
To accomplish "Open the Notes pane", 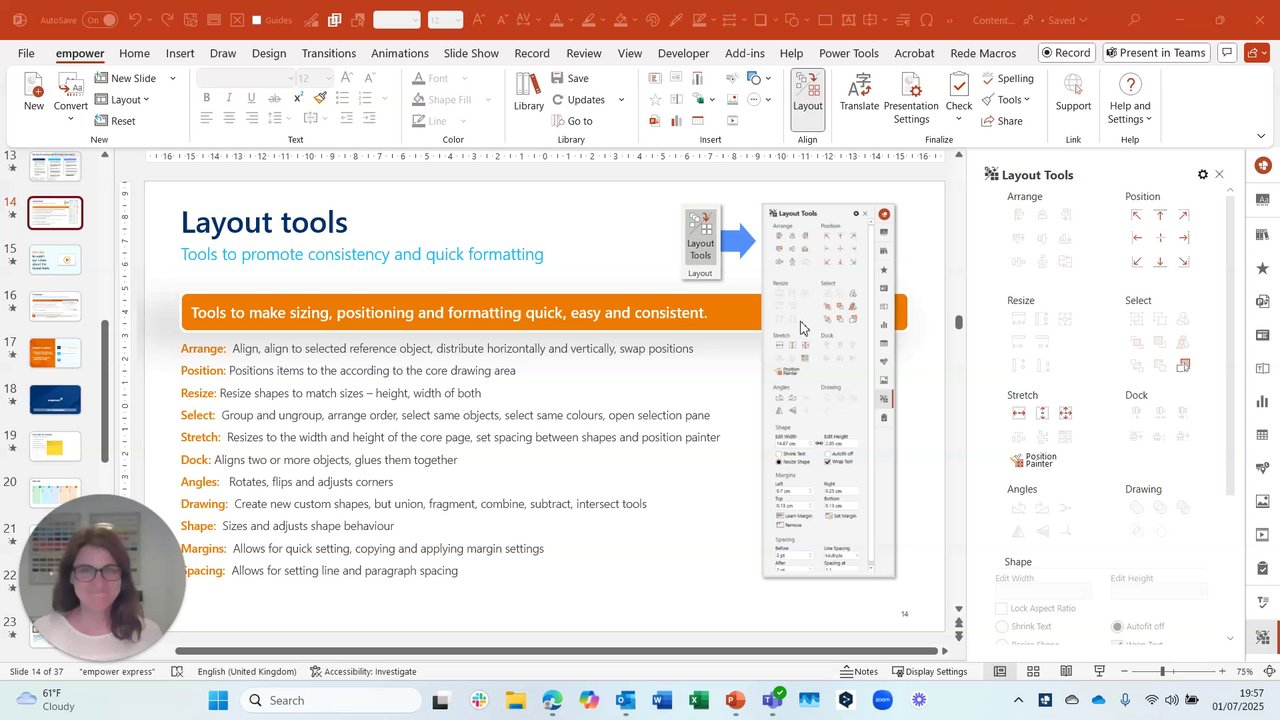I will point(859,671).
